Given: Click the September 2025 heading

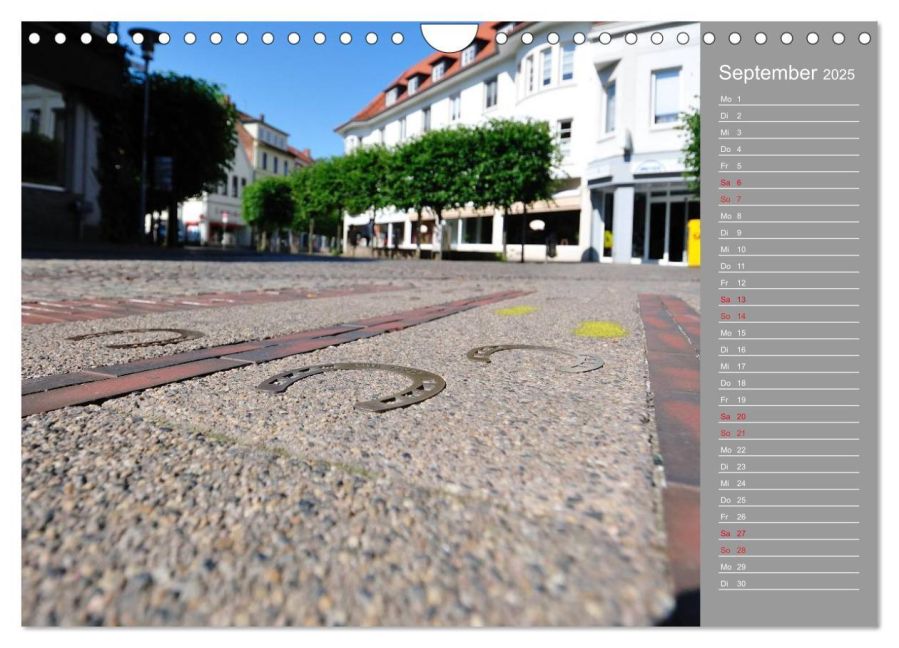Looking at the screenshot, I should 786,73.
